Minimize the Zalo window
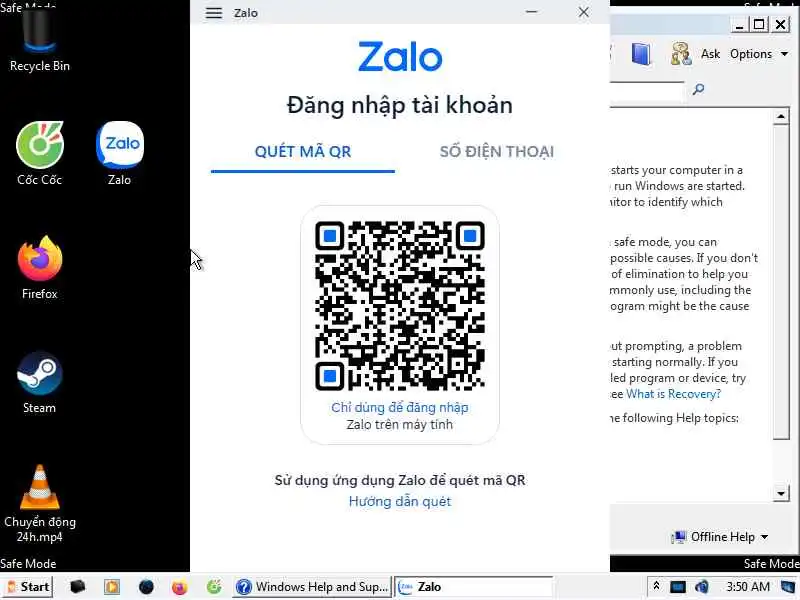Screen dimensions: 800x600 tap(532, 12)
